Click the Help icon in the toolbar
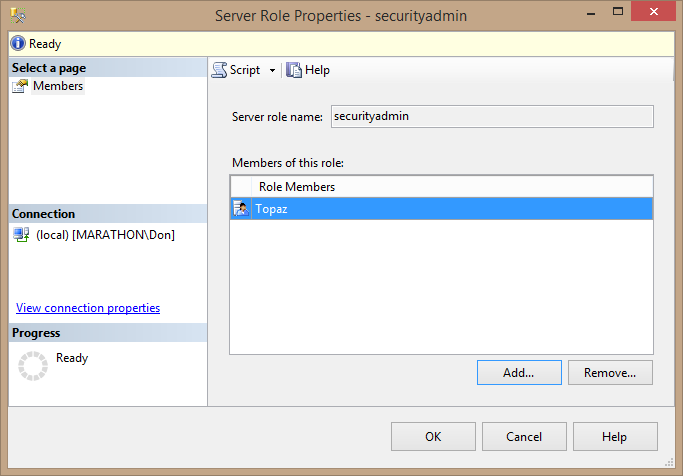Screen dimensions: 683x476 click(x=294, y=70)
